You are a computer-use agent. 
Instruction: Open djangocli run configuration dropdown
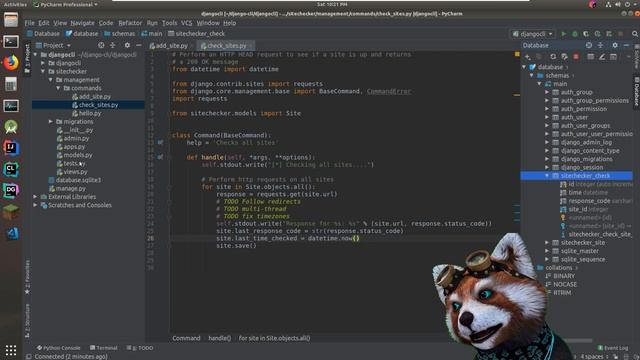[x=533, y=34]
